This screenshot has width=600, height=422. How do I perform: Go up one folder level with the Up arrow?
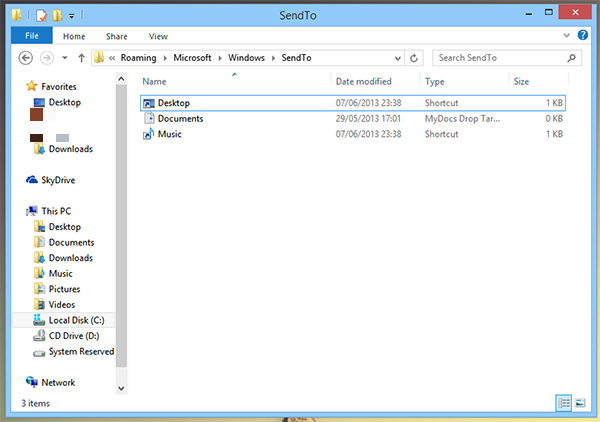click(x=79, y=58)
